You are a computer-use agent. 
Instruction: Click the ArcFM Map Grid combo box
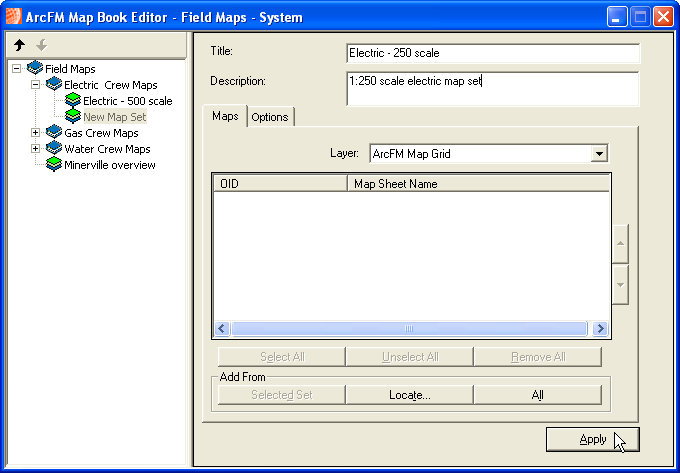489,153
